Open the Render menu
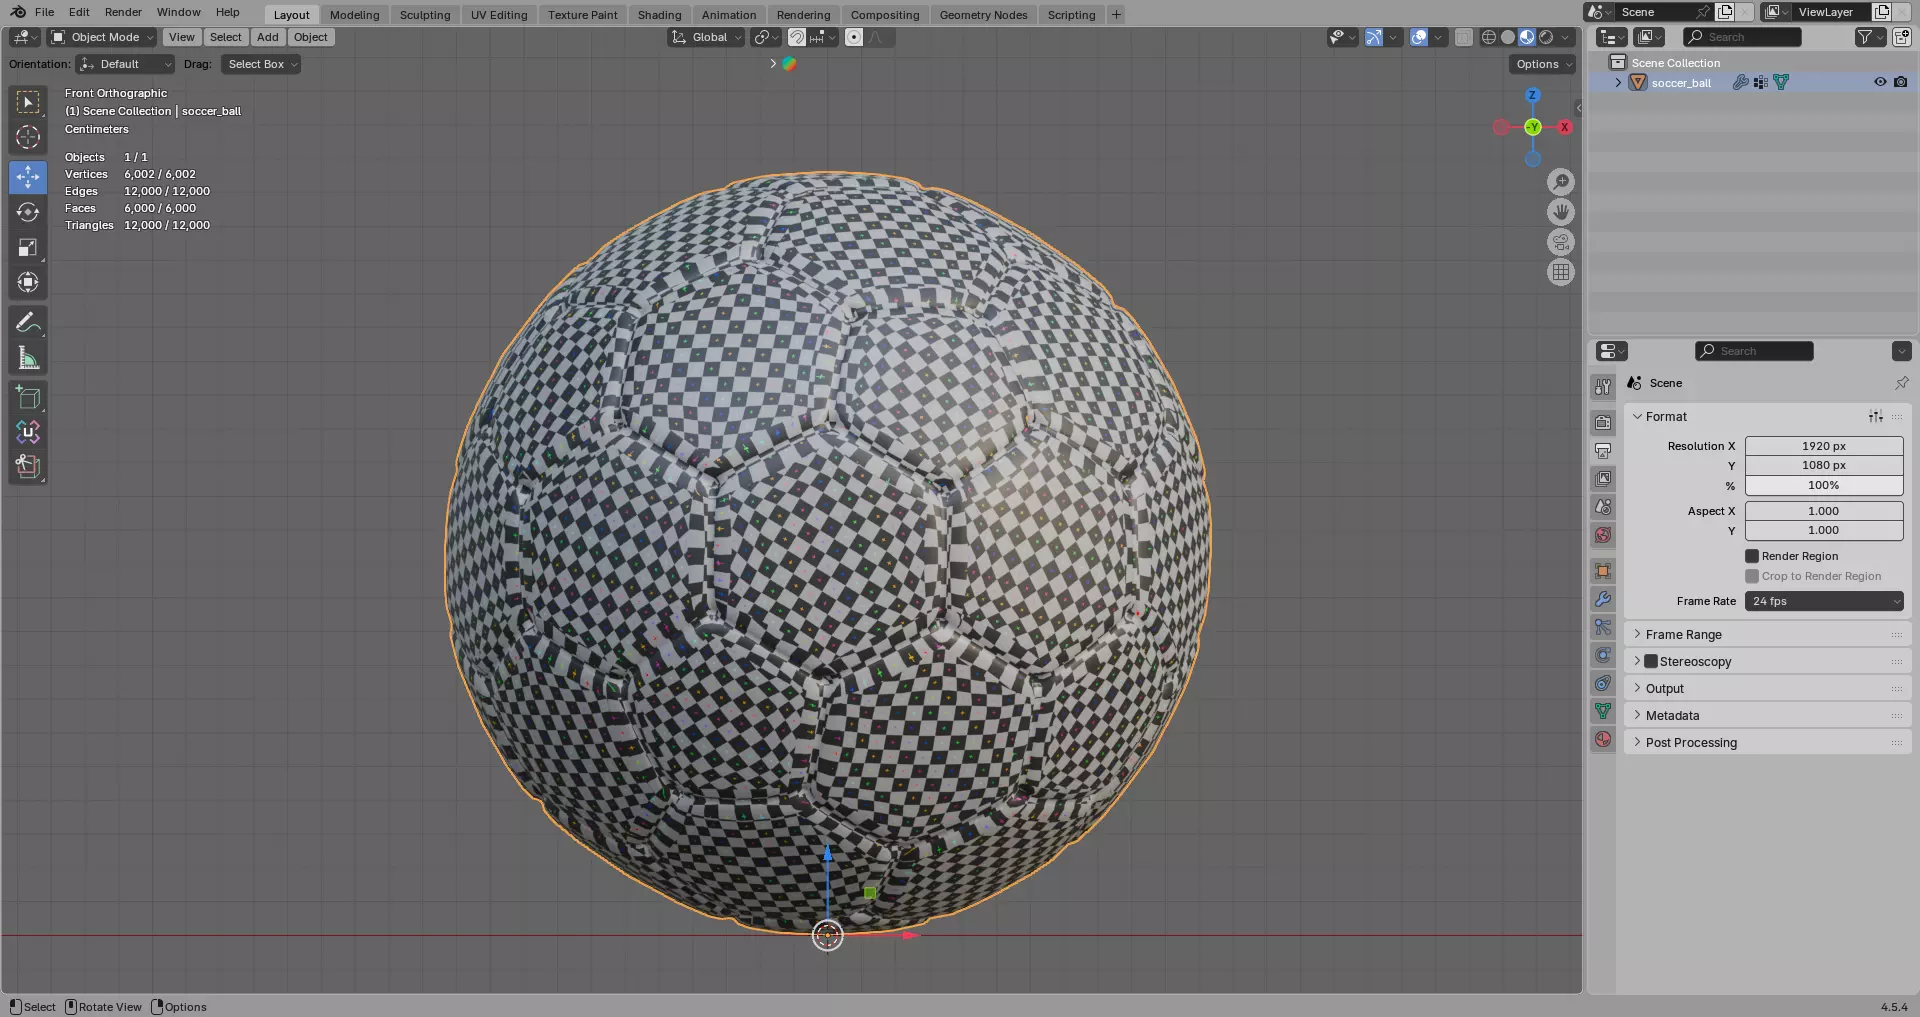The image size is (1920, 1017). 123,12
